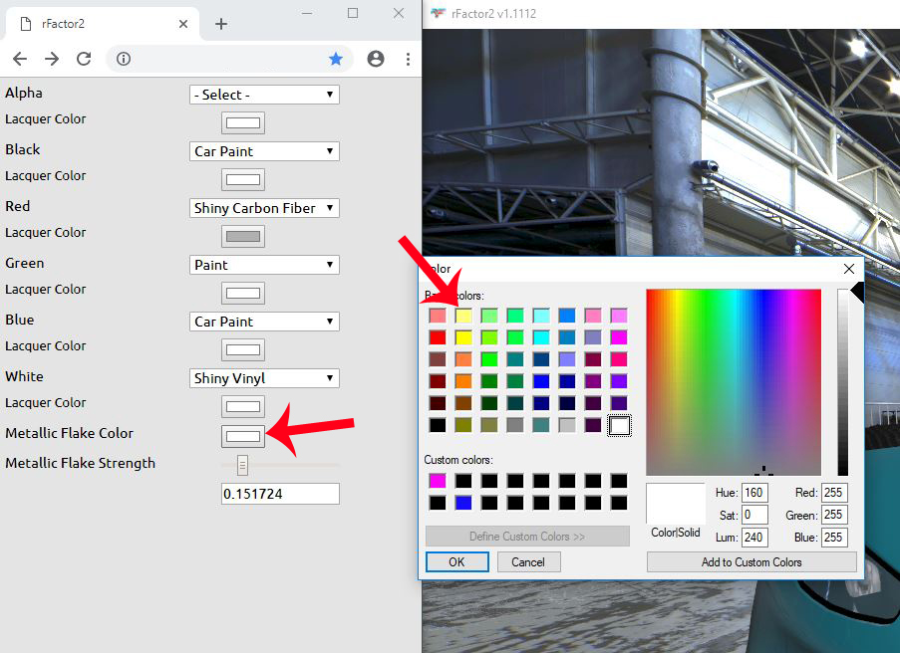Select the bright yellow basic color
The width and height of the screenshot is (900, 653).
coord(463,337)
